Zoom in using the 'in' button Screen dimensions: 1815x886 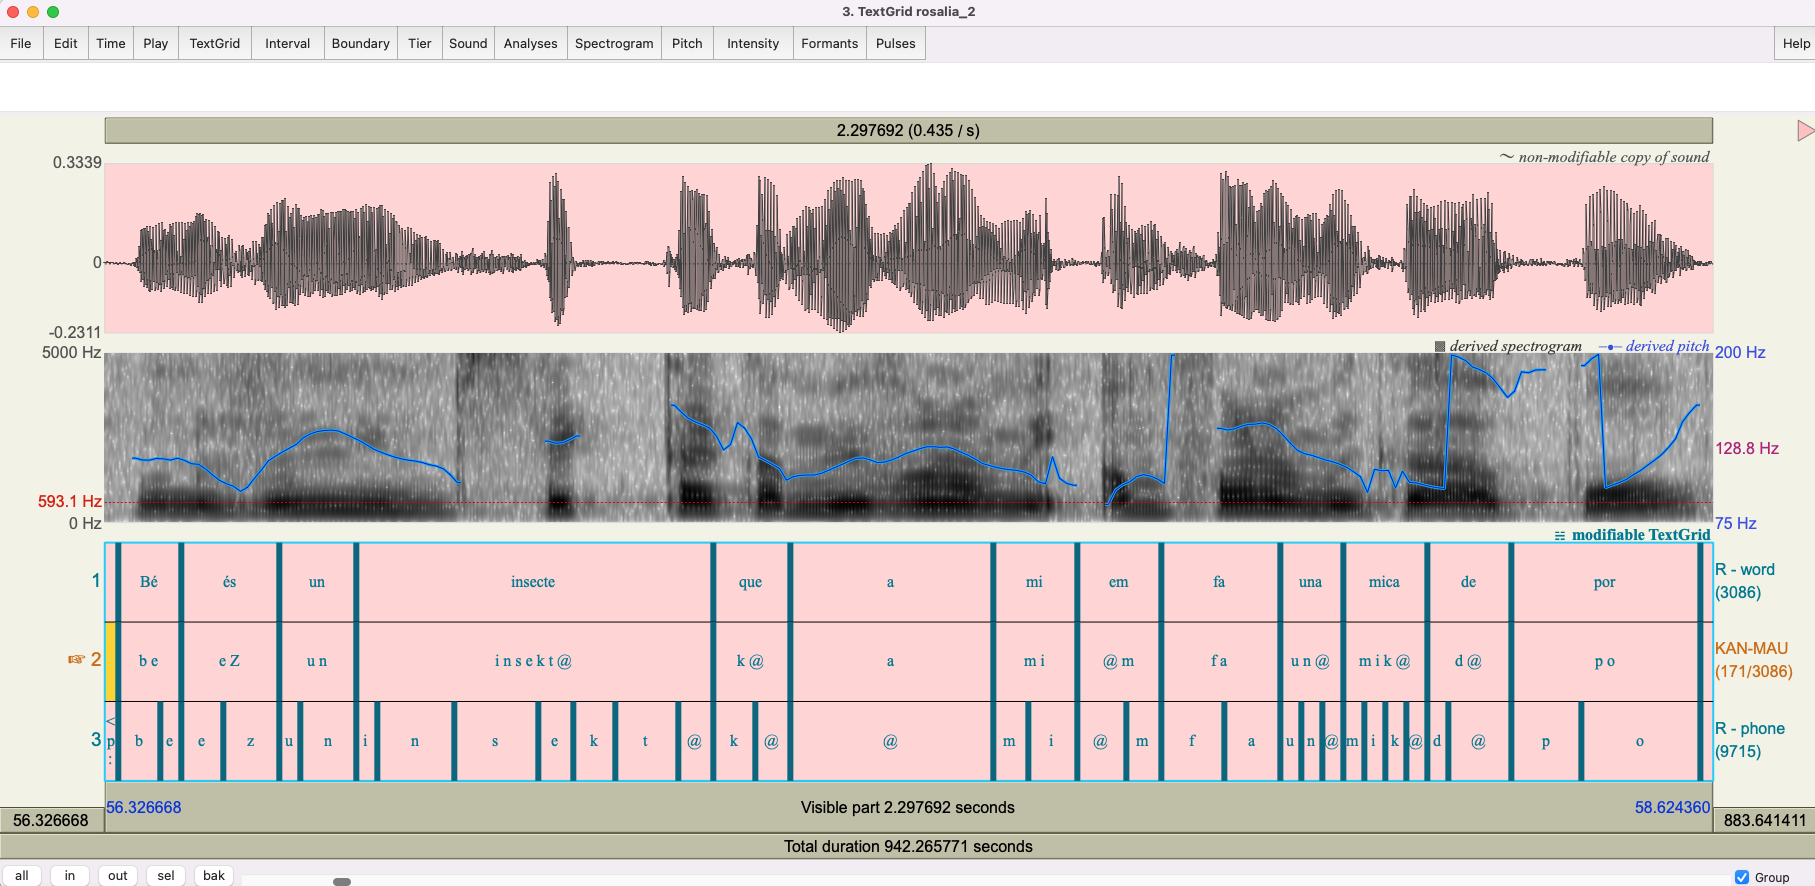[70, 876]
